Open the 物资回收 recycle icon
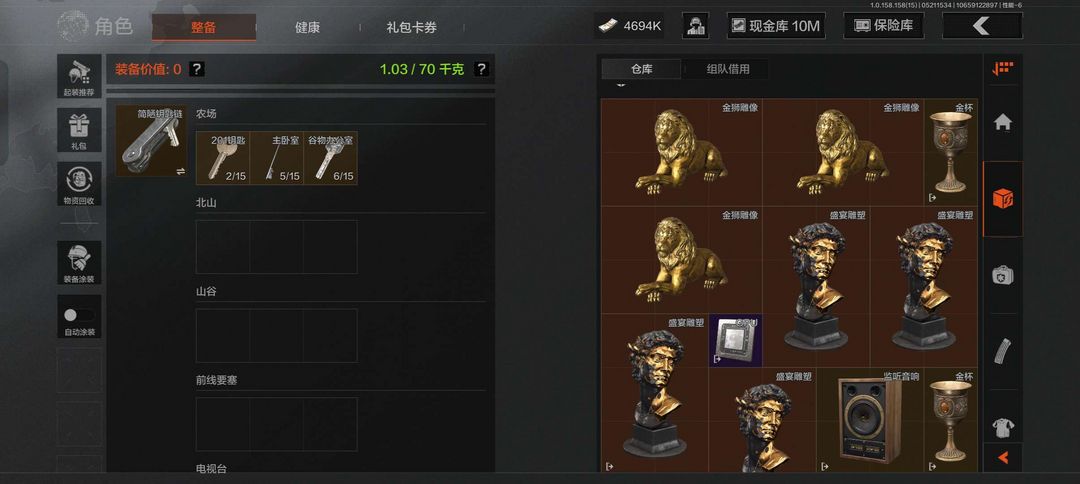This screenshot has height=484, width=1080. coord(79,184)
